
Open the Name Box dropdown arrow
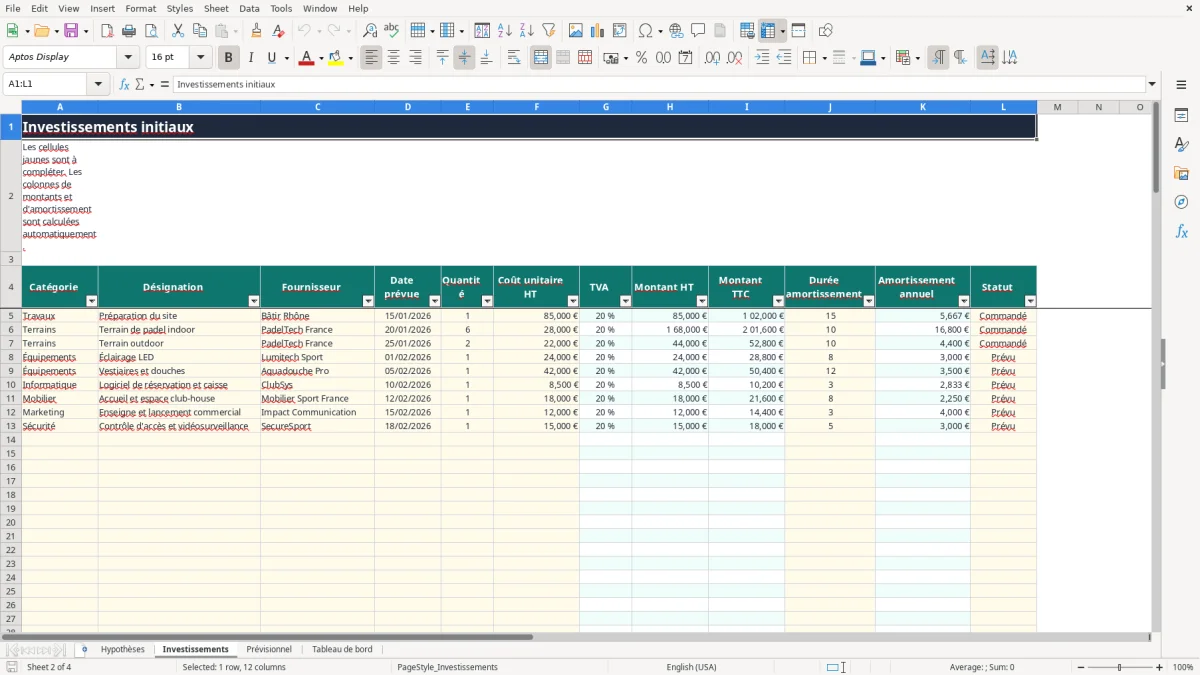98,84
